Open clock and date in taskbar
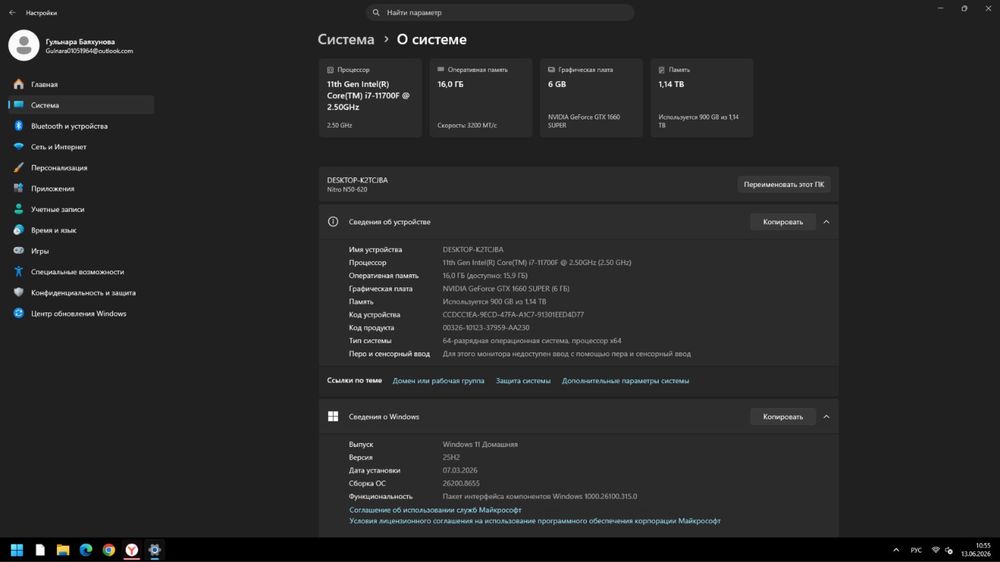Viewport: 1000px width, 562px height. pos(976,550)
